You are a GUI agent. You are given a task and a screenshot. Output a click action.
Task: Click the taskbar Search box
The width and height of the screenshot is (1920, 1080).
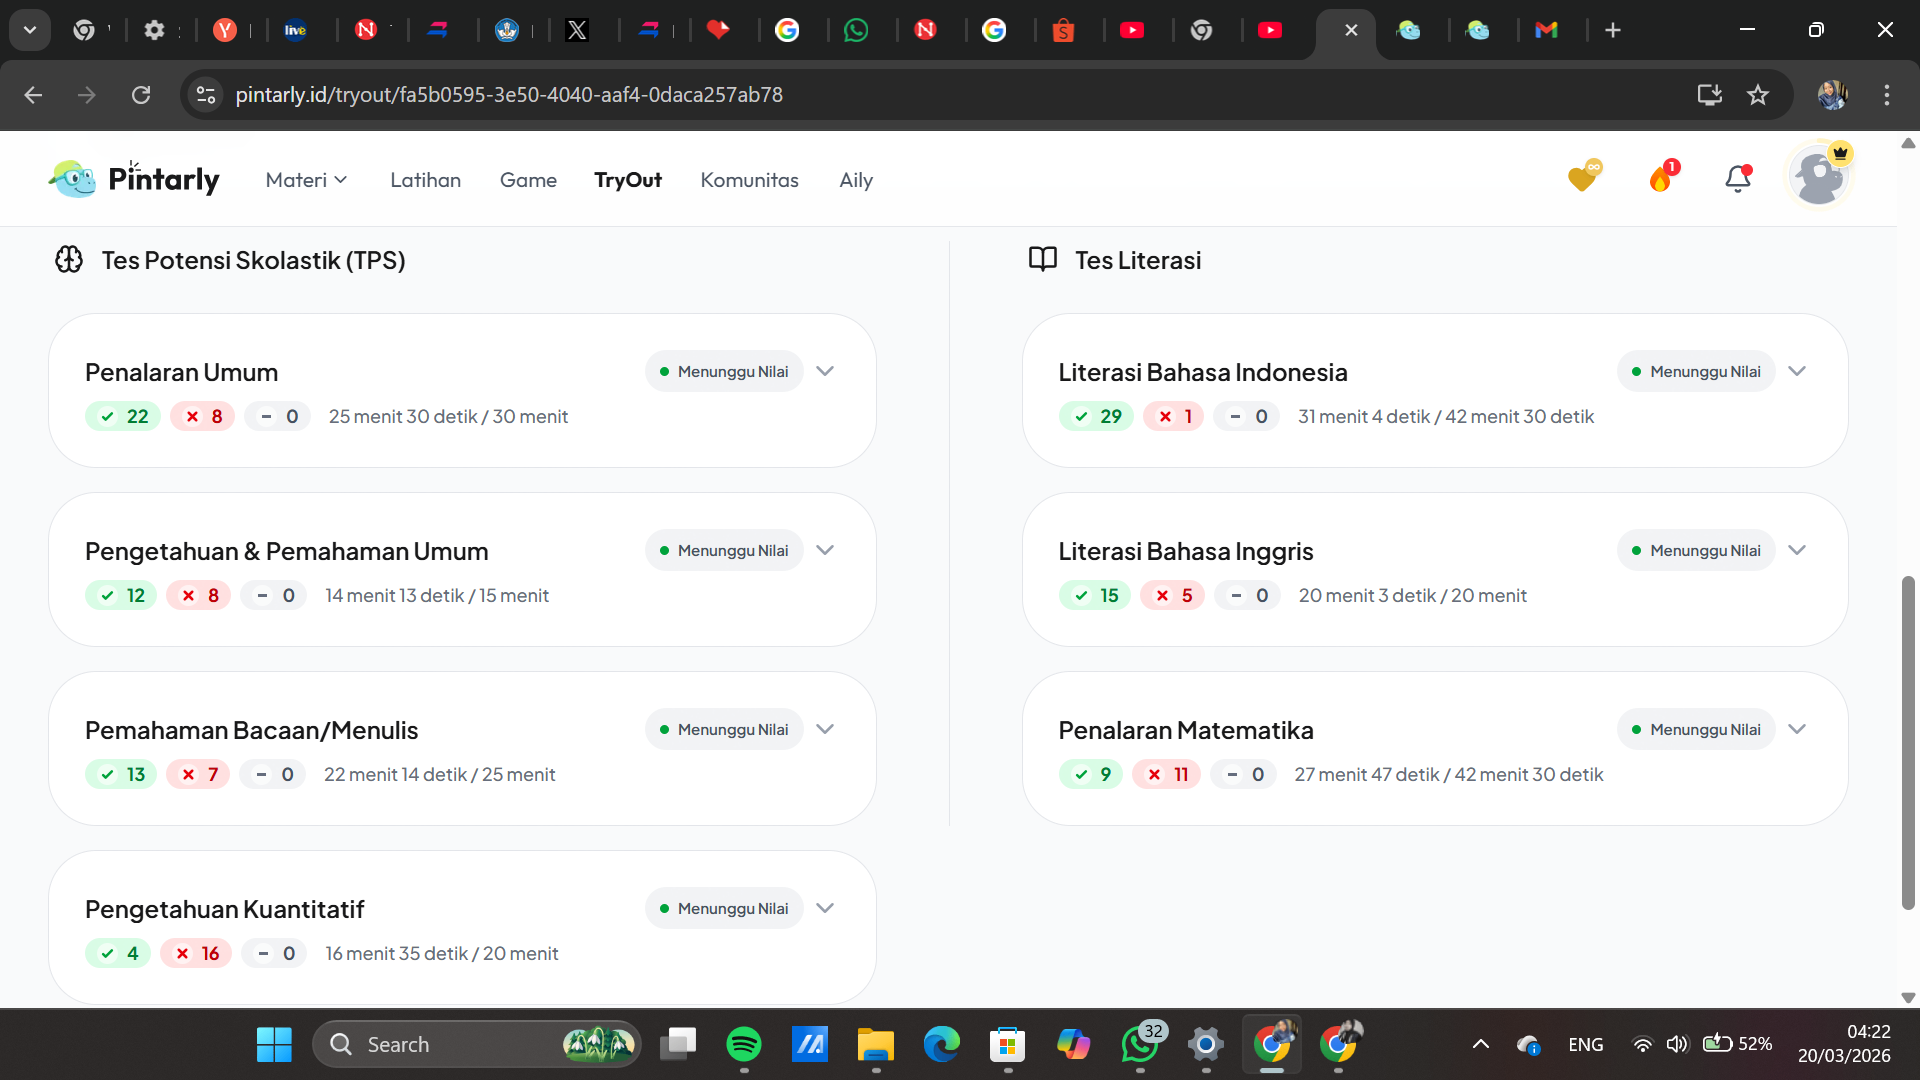coord(477,1044)
